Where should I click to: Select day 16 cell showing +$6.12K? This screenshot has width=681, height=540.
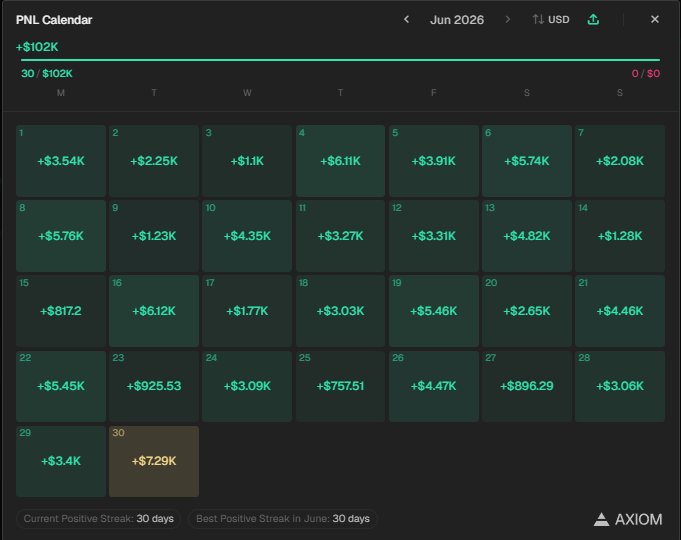point(154,311)
